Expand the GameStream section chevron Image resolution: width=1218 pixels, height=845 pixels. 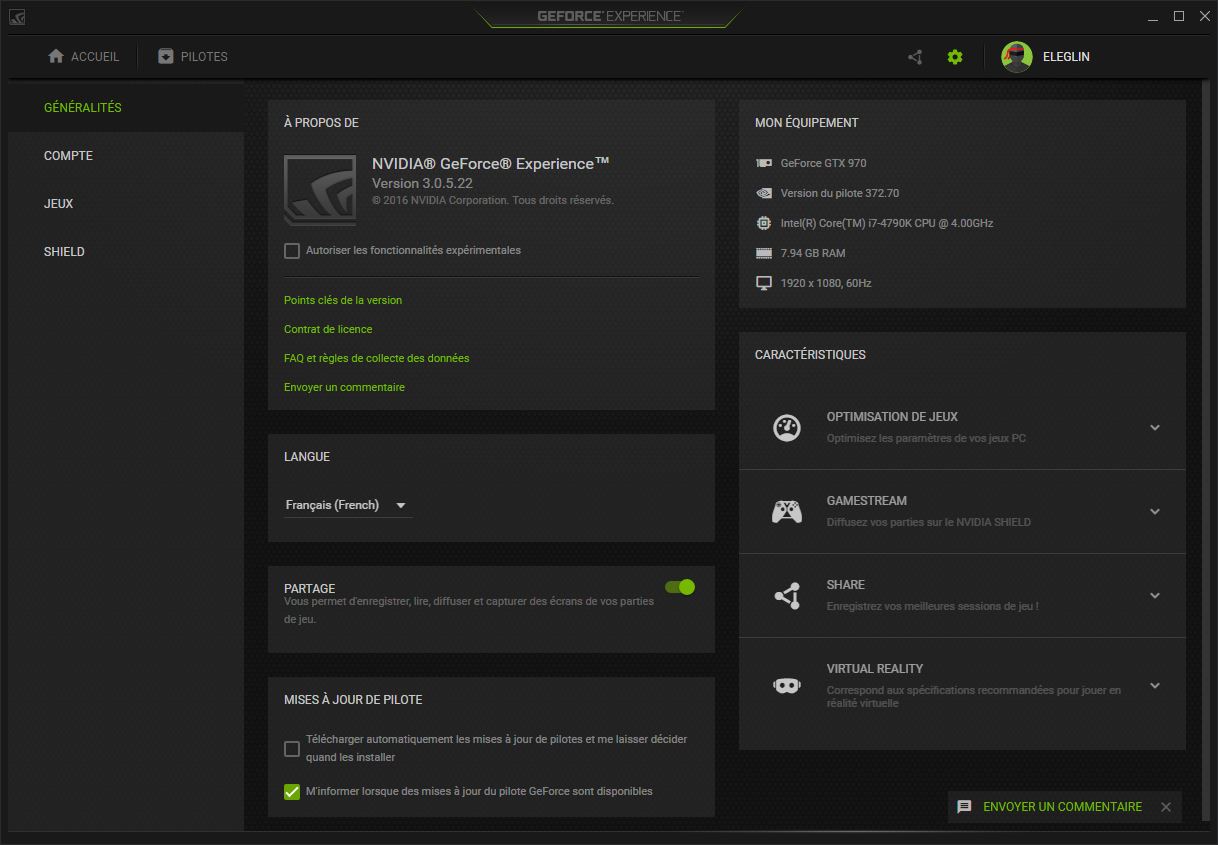coord(1155,511)
